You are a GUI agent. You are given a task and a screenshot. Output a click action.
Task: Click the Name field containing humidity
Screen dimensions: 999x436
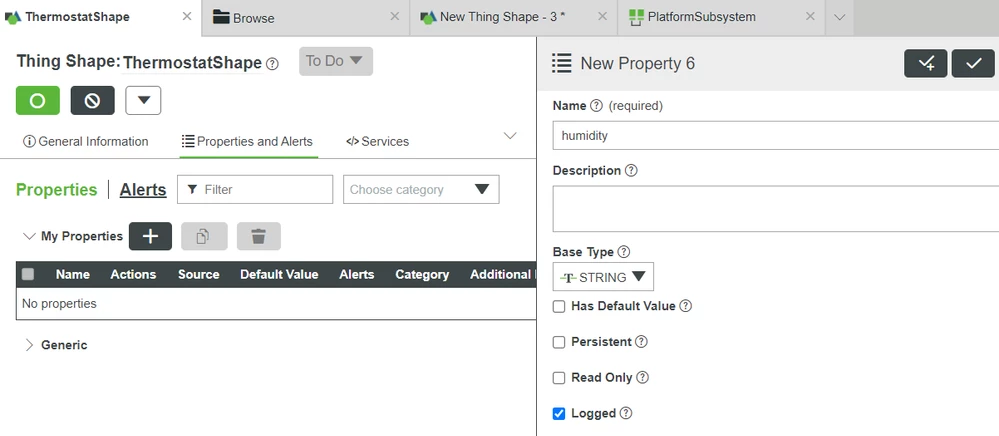click(x=775, y=135)
